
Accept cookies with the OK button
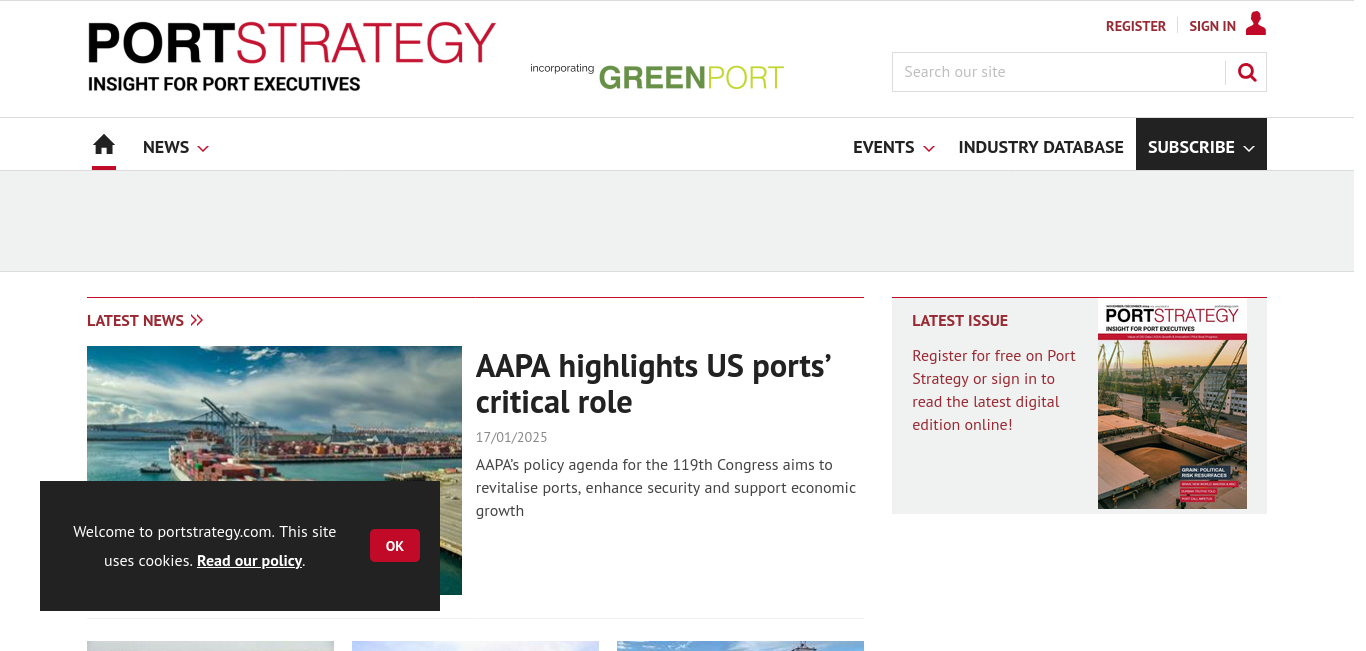(395, 546)
